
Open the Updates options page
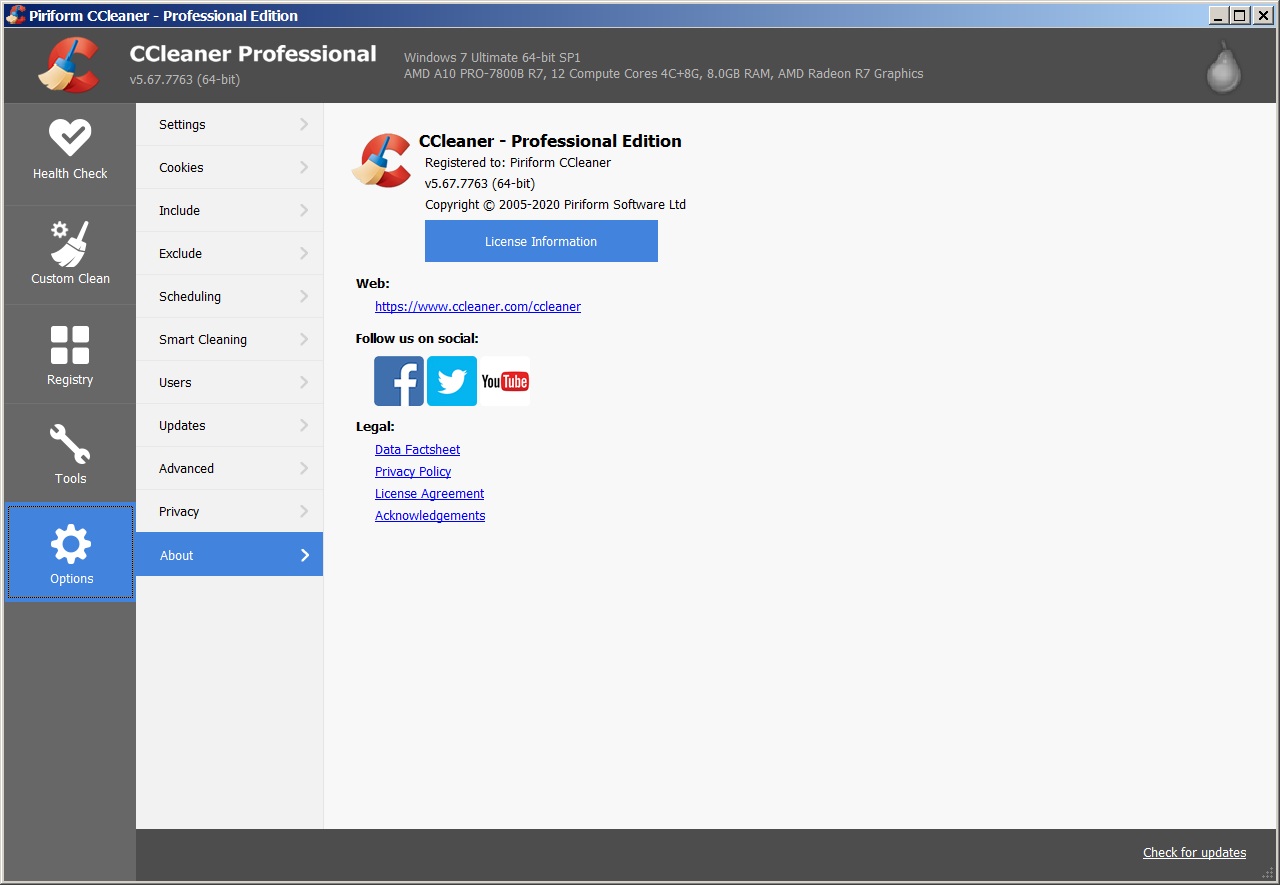pyautogui.click(x=229, y=425)
